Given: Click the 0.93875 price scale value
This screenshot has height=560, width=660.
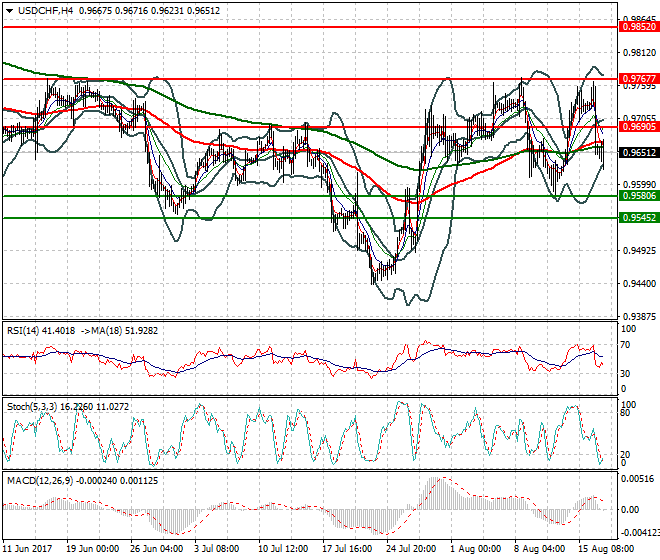Looking at the screenshot, I should point(639,317).
